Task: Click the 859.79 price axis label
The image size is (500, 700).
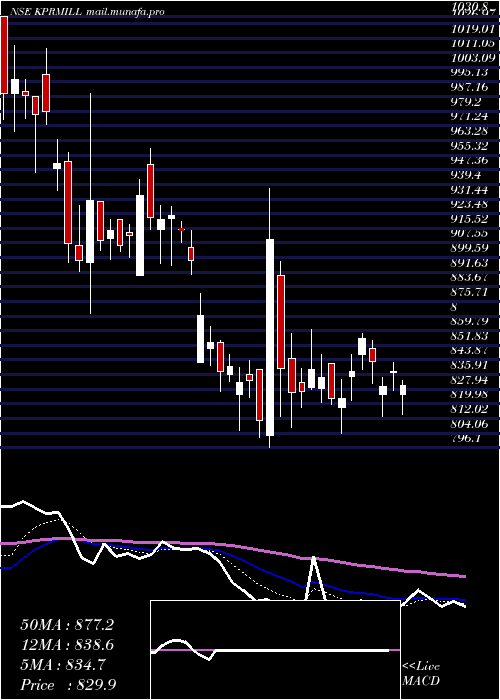Action: (x=470, y=321)
